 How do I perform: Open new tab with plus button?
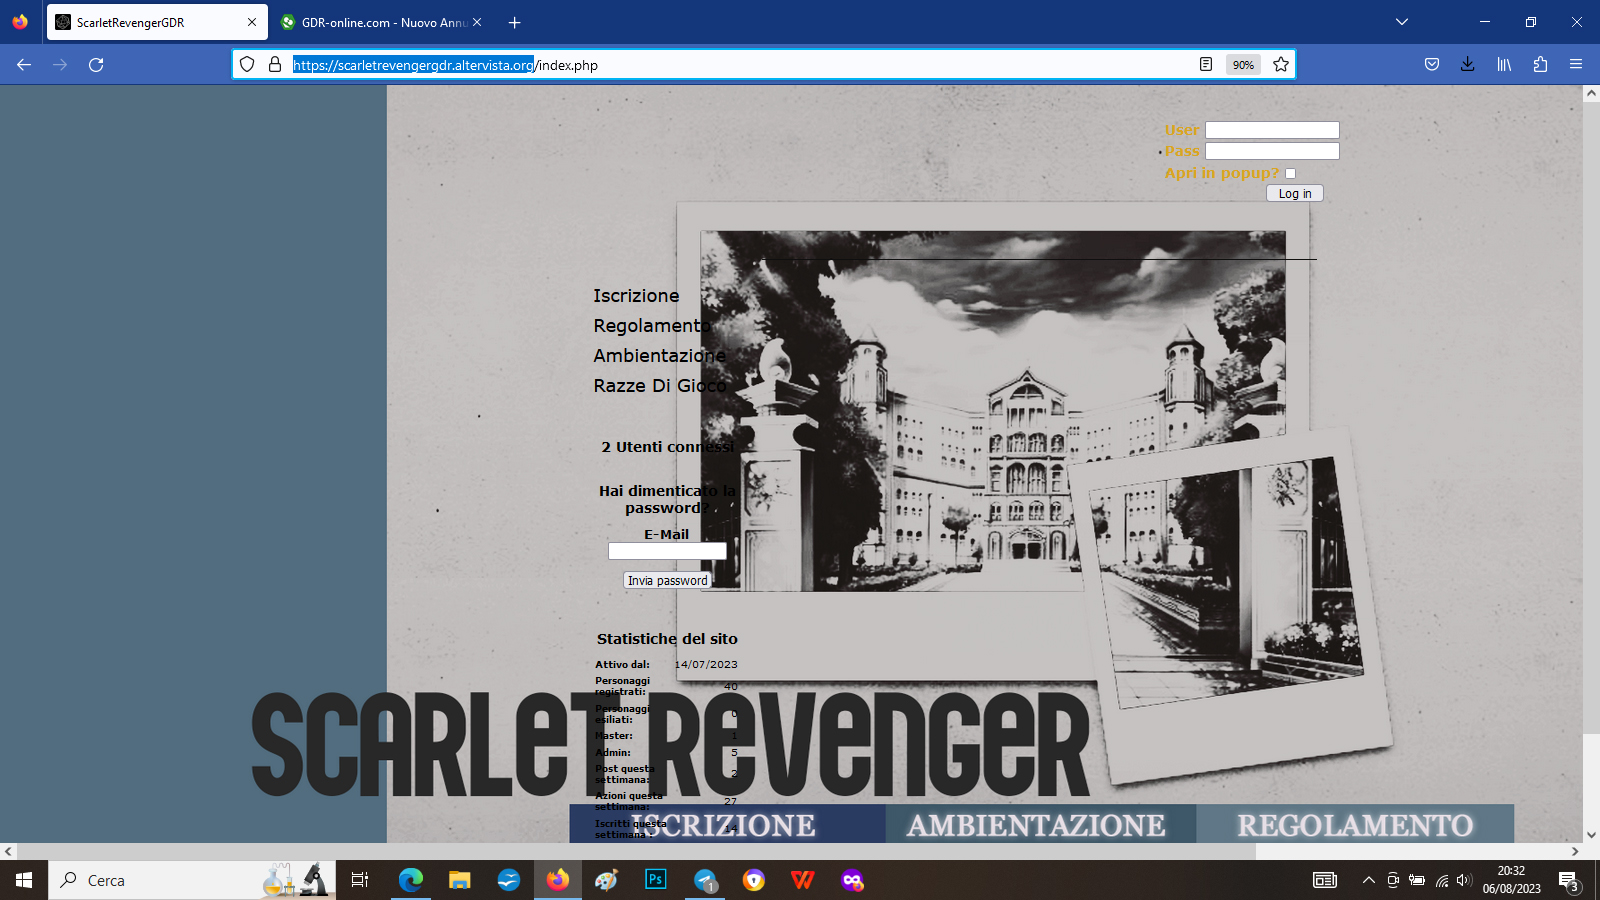[x=514, y=22]
